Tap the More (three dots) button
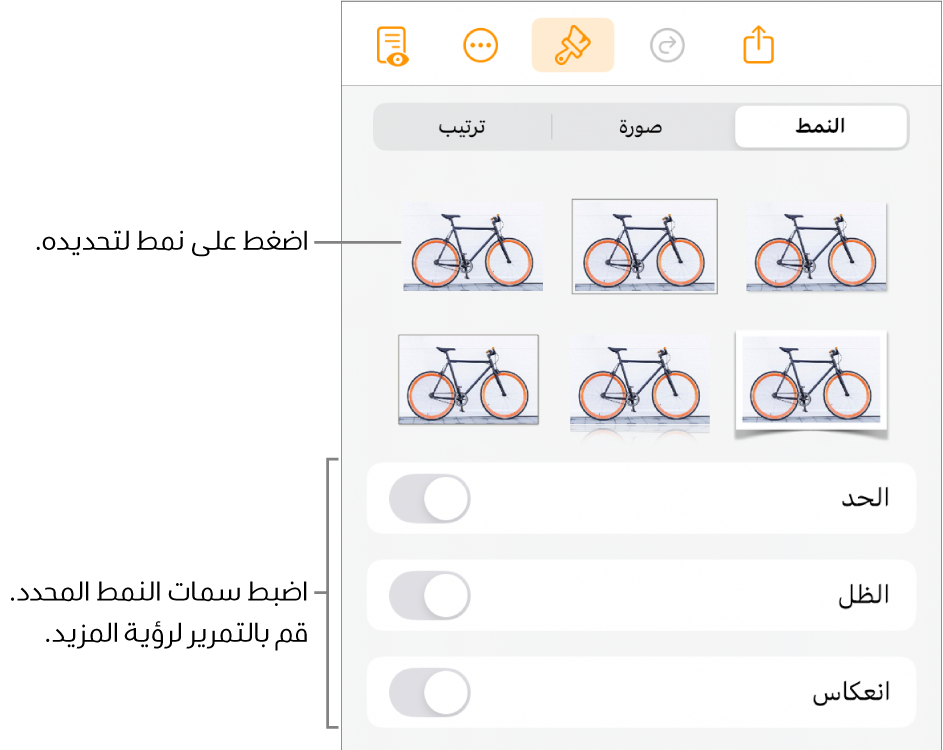 click(x=481, y=46)
